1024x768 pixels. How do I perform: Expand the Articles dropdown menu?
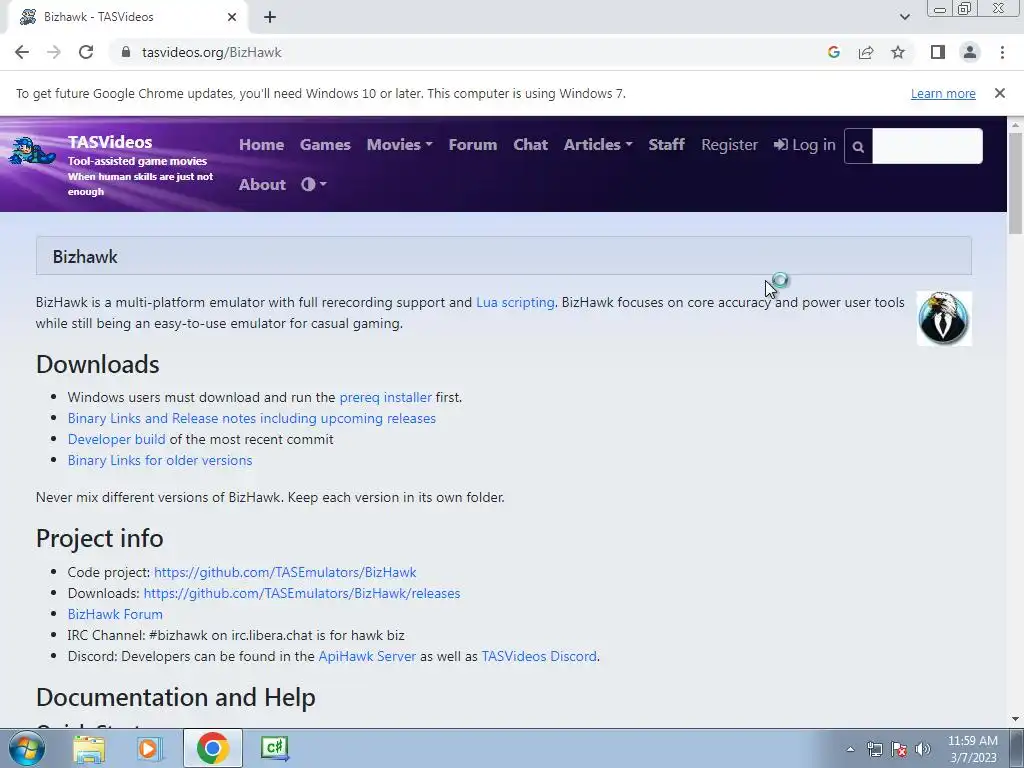(598, 144)
